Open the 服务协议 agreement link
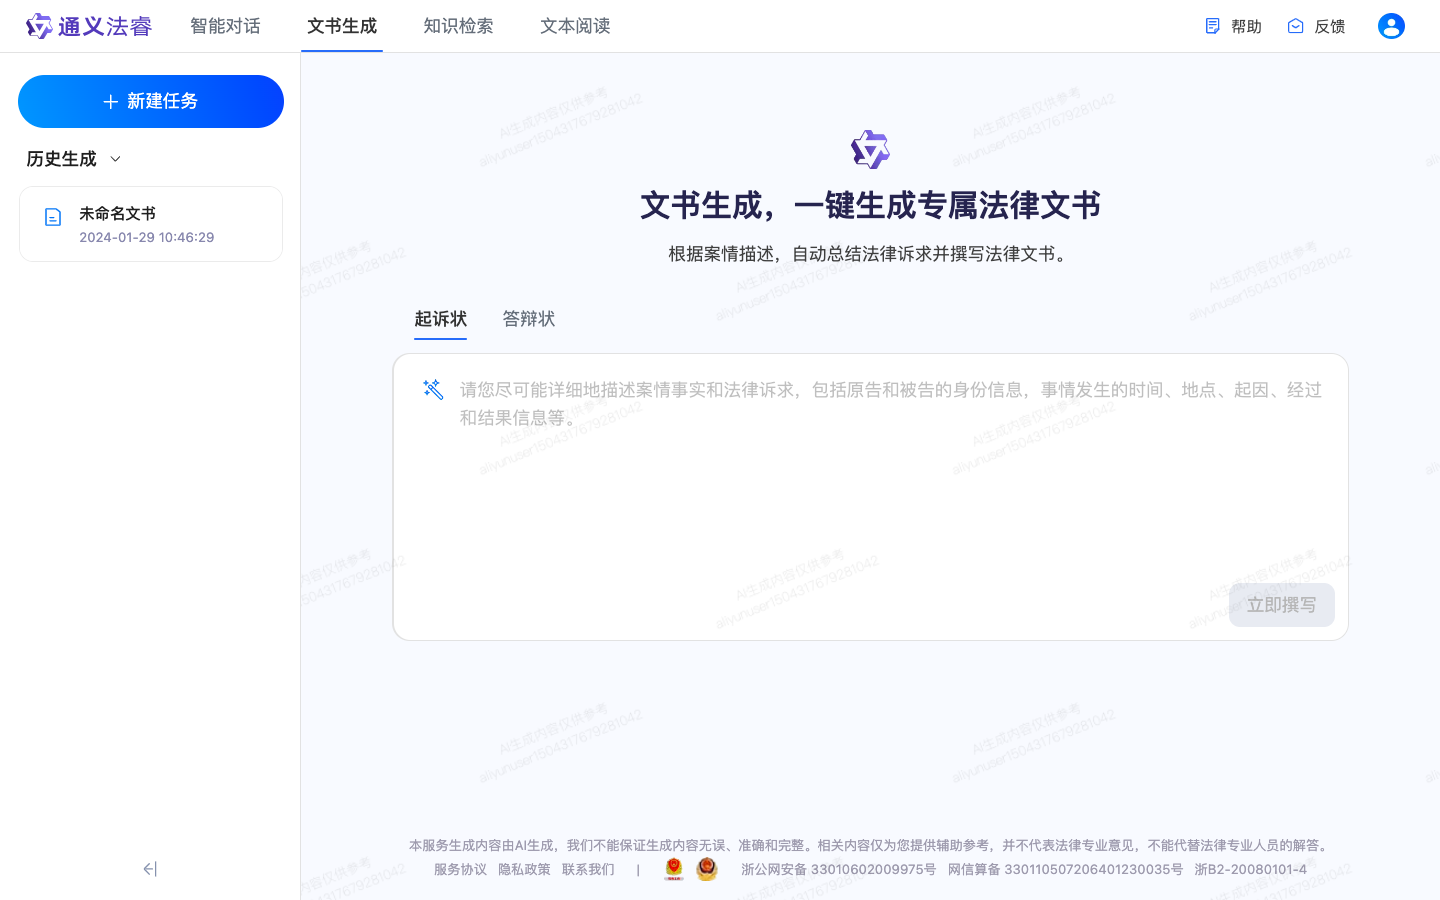Screen dimensions: 1440x900 pyautogui.click(x=460, y=869)
